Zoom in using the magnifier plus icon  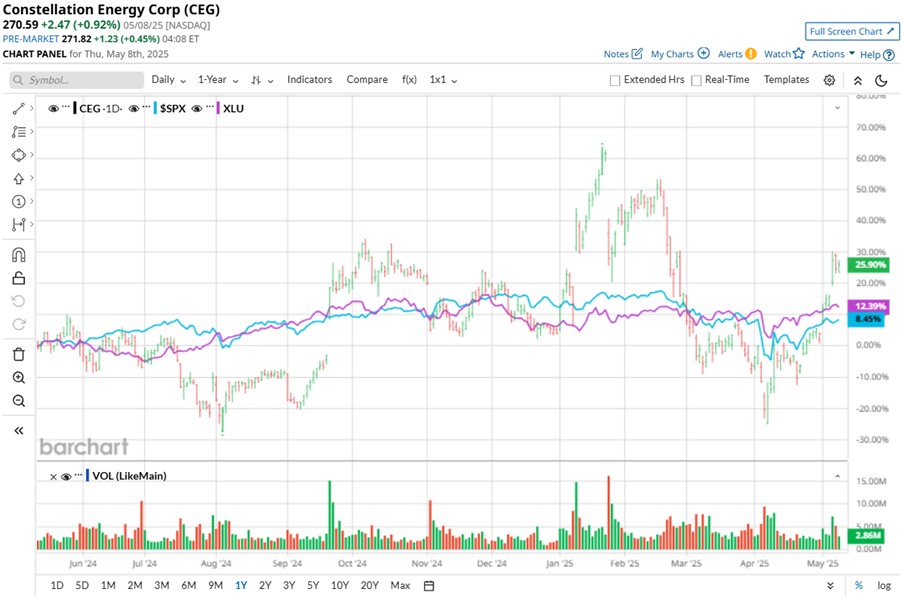point(18,377)
